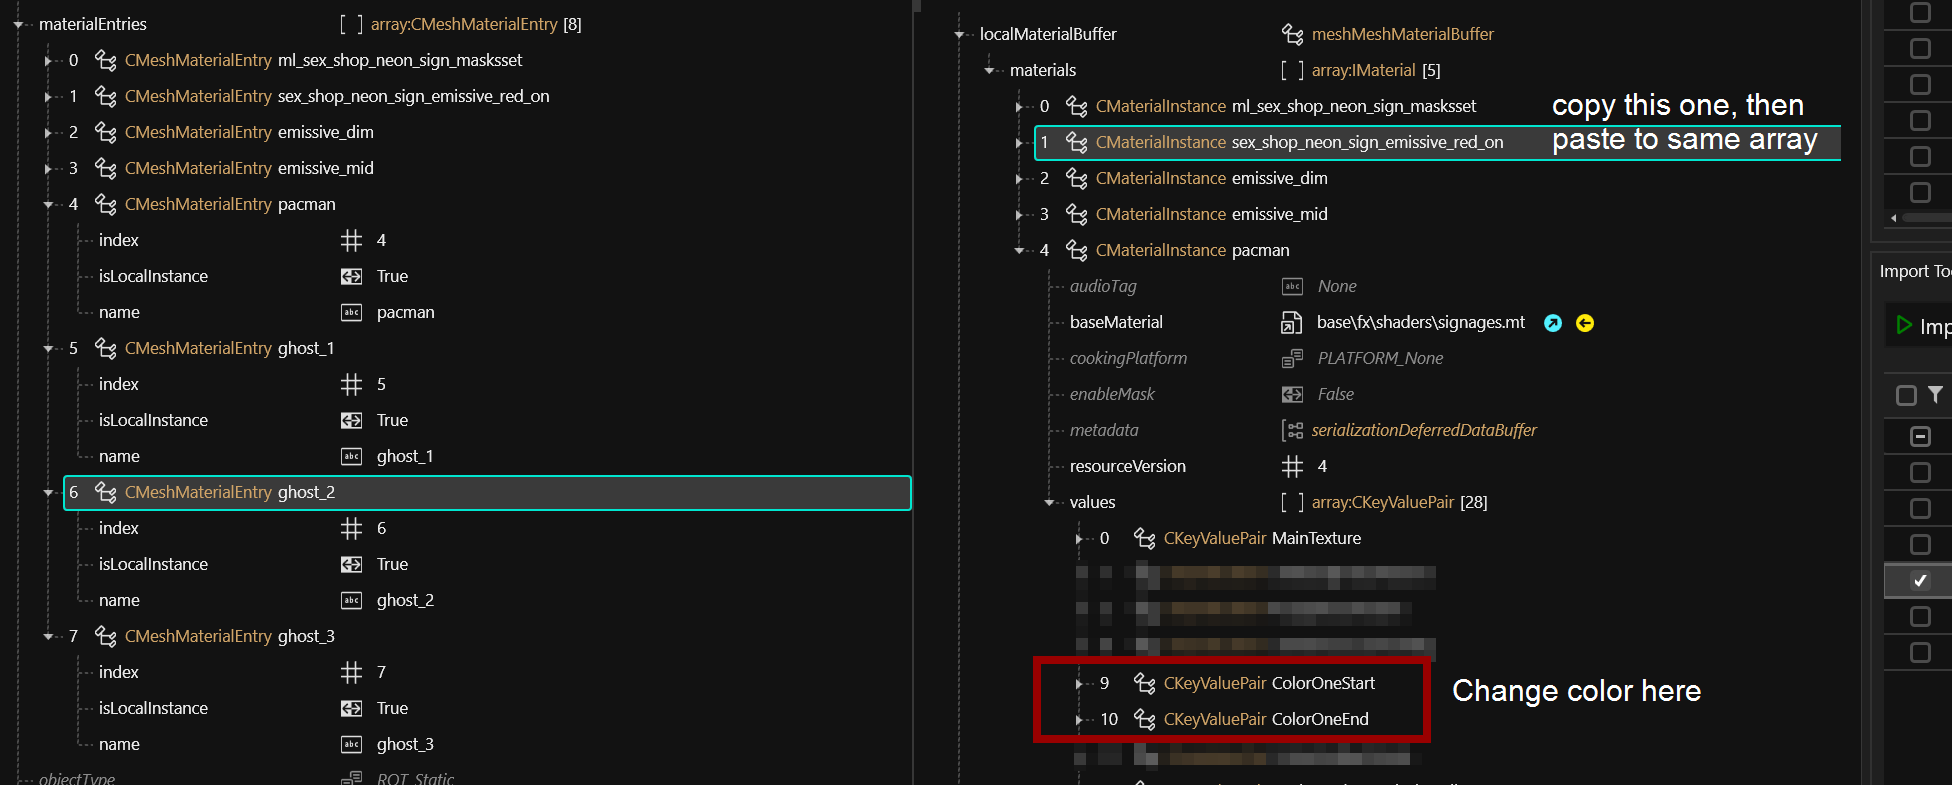Click the yellow arrow icon beside signages.mt
The width and height of the screenshot is (1952, 785).
coord(1585,323)
